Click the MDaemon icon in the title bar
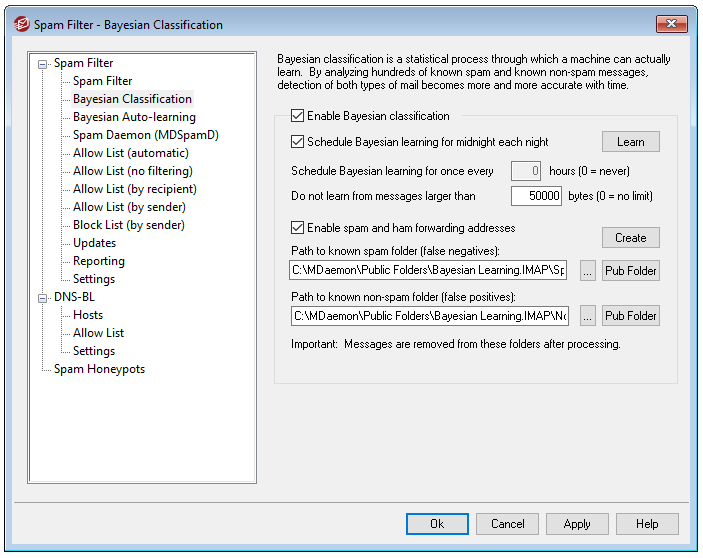703x558 pixels. [x=21, y=24]
